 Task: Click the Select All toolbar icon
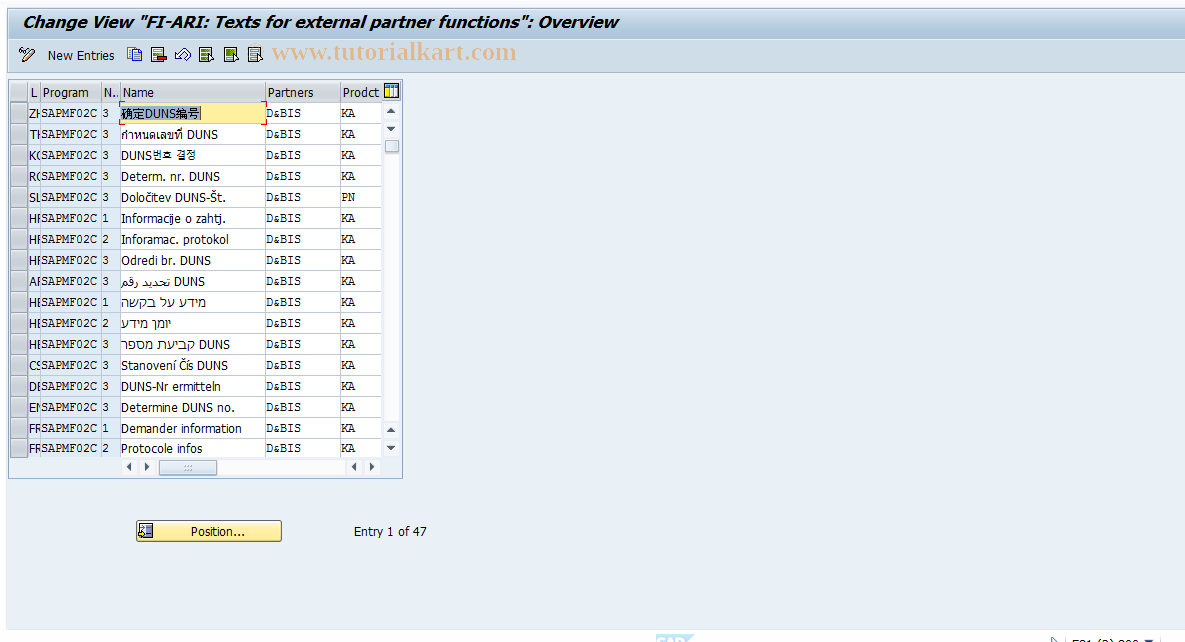[206, 54]
